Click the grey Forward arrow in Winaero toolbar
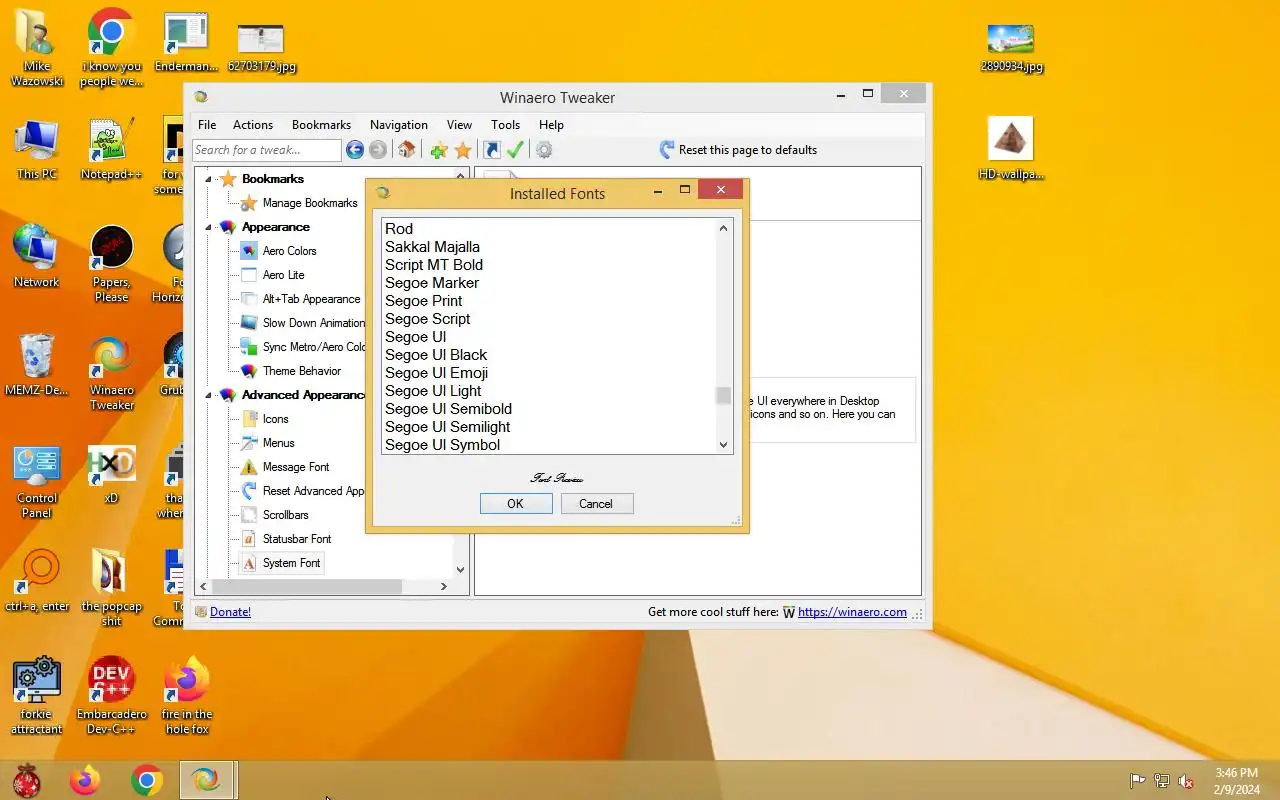The image size is (1280, 800). pyautogui.click(x=377, y=150)
